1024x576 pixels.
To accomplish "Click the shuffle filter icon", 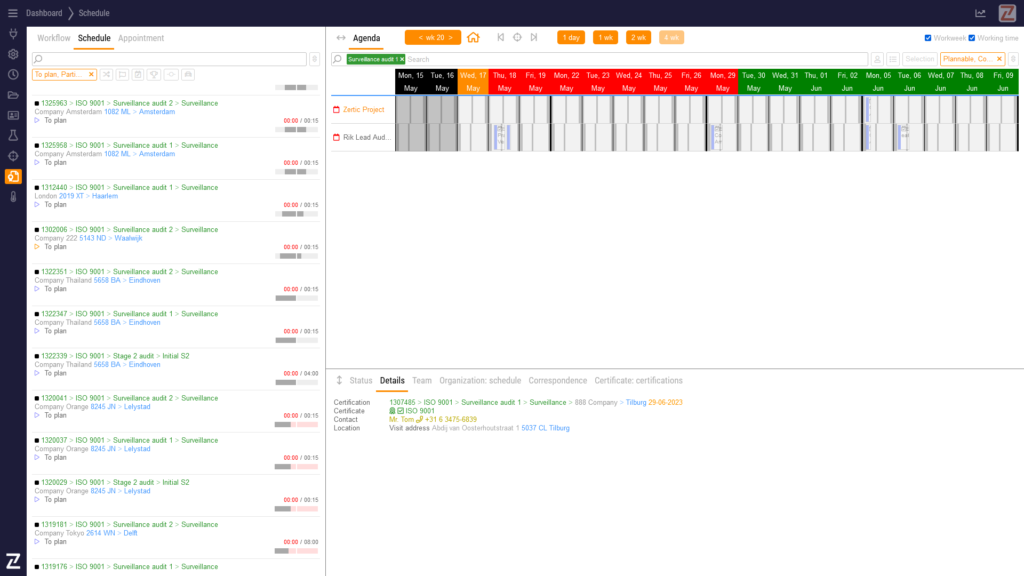I will pyautogui.click(x=106, y=74).
